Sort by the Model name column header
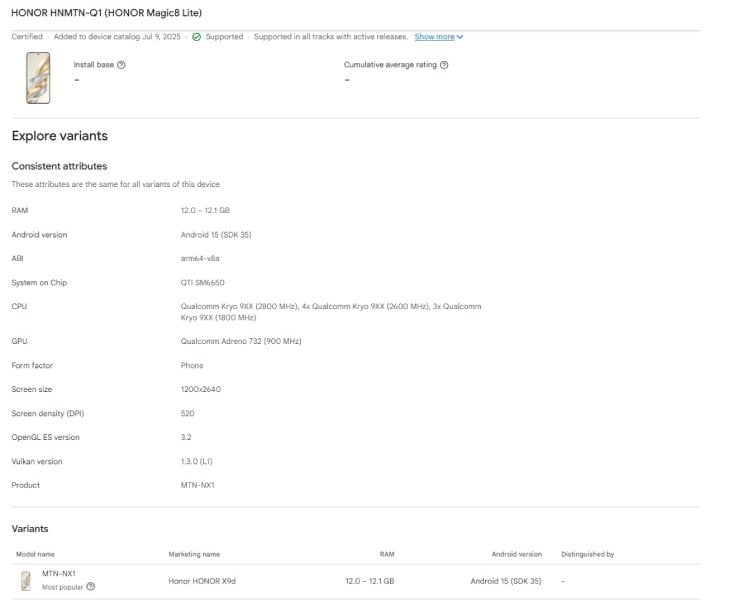This screenshot has height=600, width=732. click(35, 554)
